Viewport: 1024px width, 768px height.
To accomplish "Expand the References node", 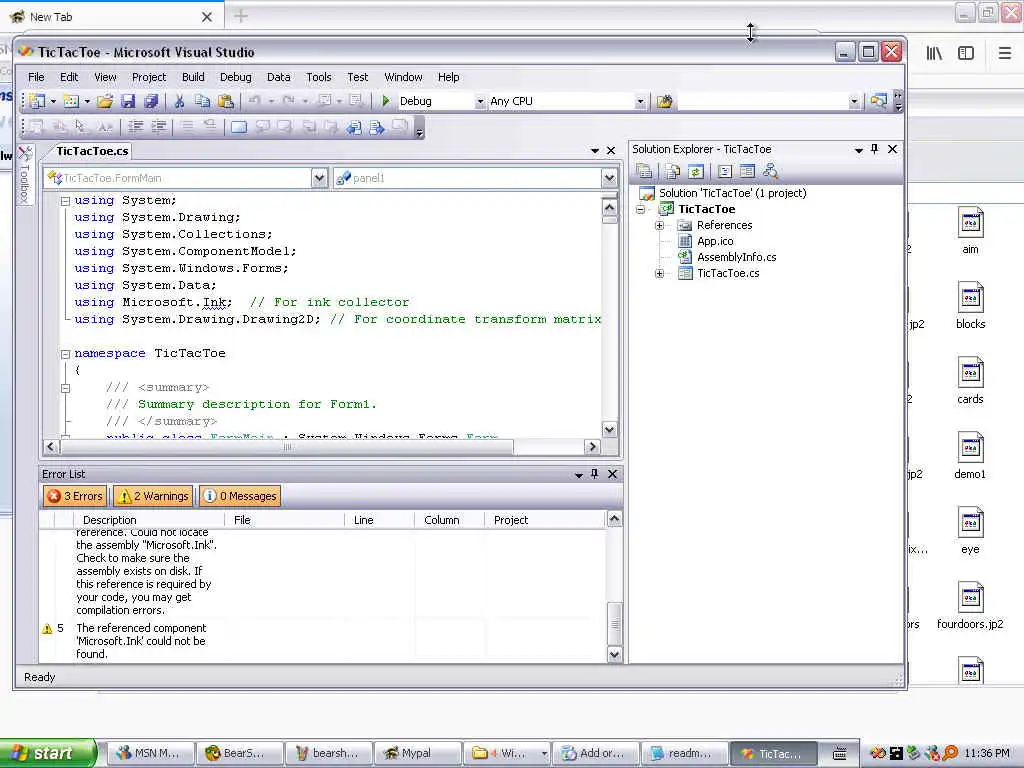I will click(660, 225).
